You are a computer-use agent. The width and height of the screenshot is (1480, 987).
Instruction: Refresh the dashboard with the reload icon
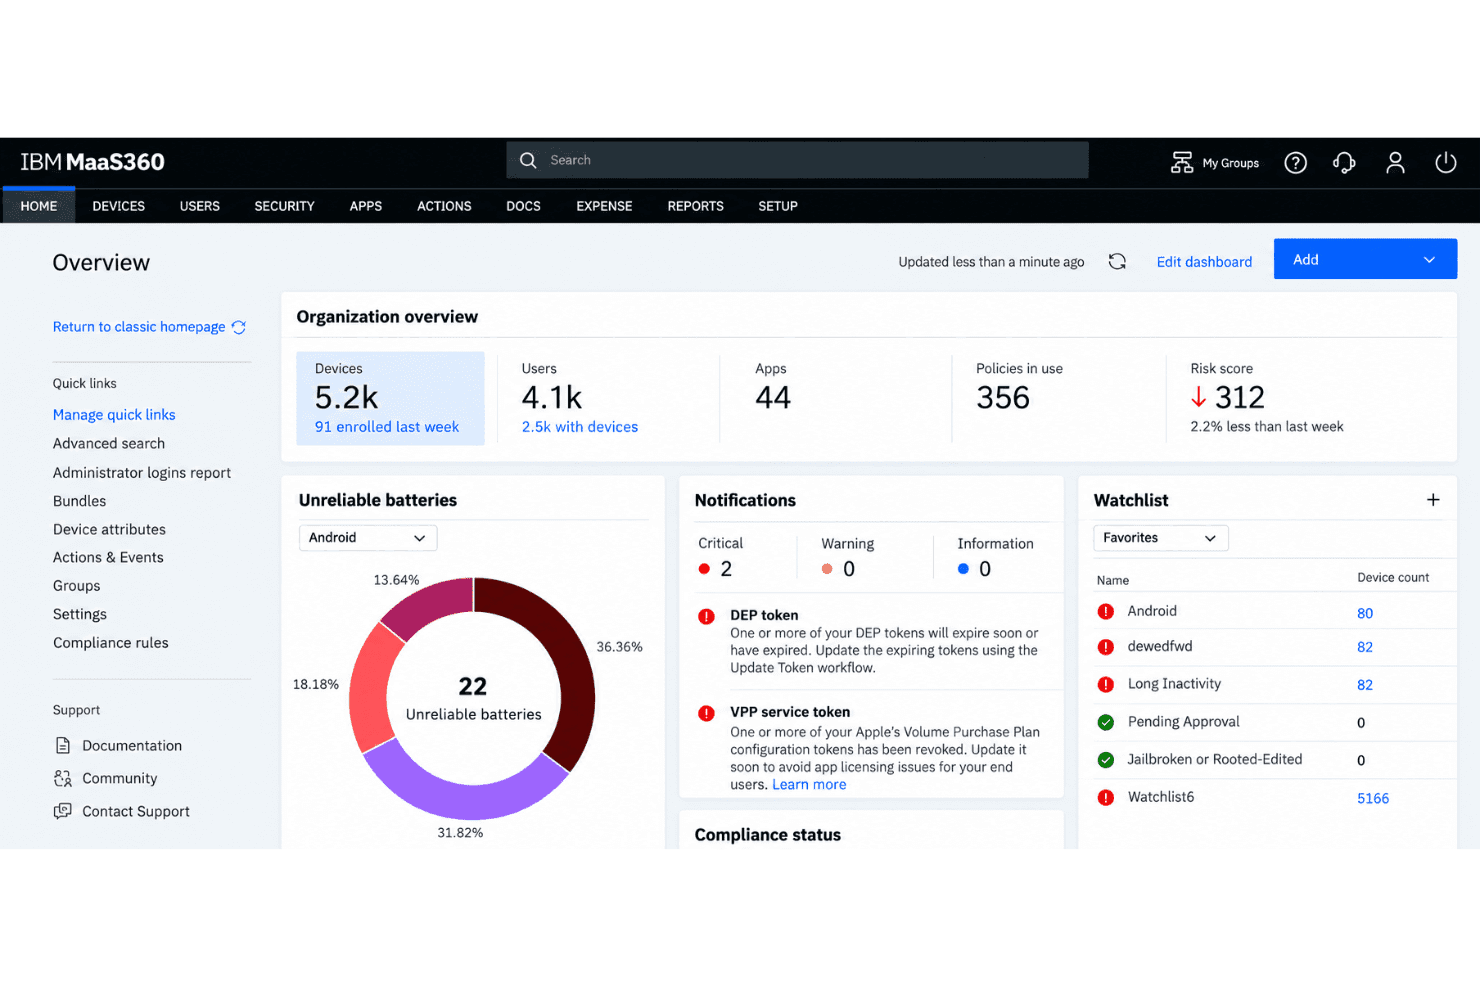1117,261
